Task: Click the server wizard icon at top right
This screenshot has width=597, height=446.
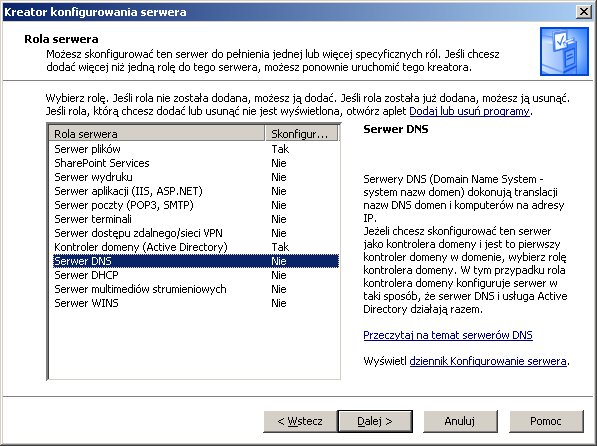Action: point(564,51)
